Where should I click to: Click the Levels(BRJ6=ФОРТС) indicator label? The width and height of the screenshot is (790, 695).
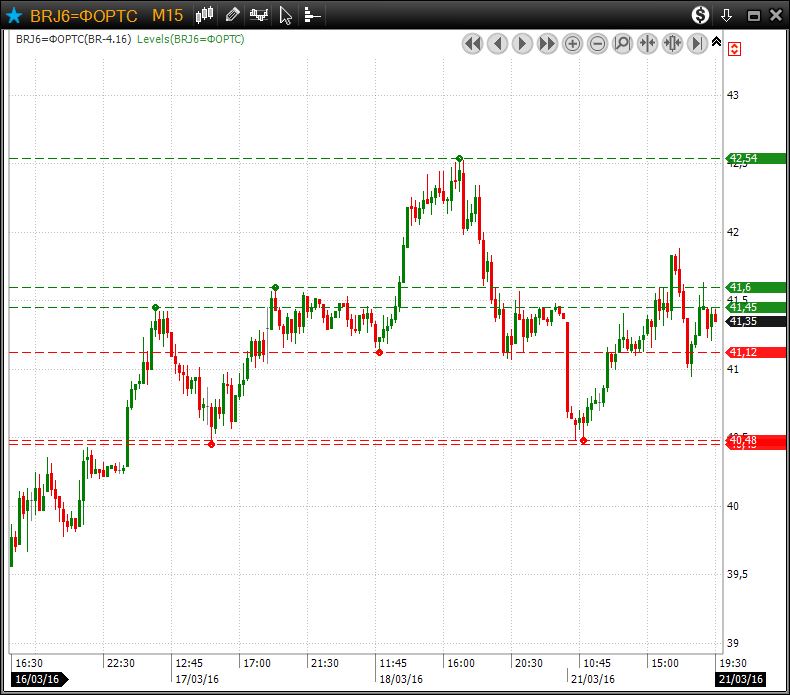191,39
